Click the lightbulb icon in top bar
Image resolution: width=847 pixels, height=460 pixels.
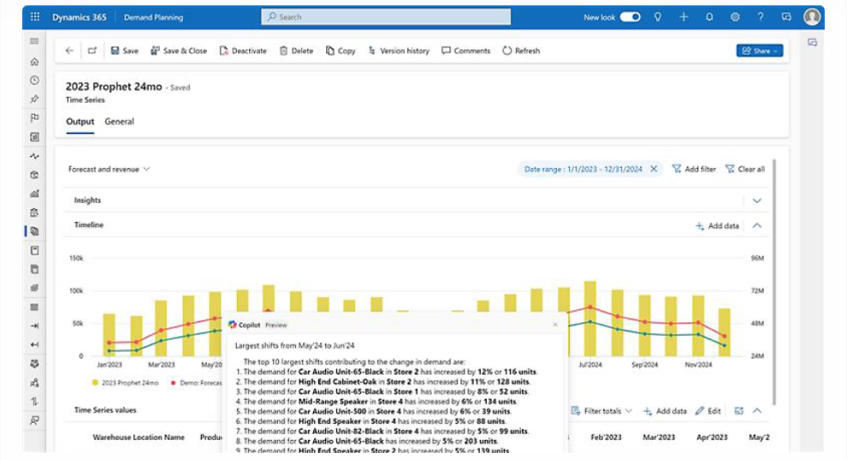(657, 17)
